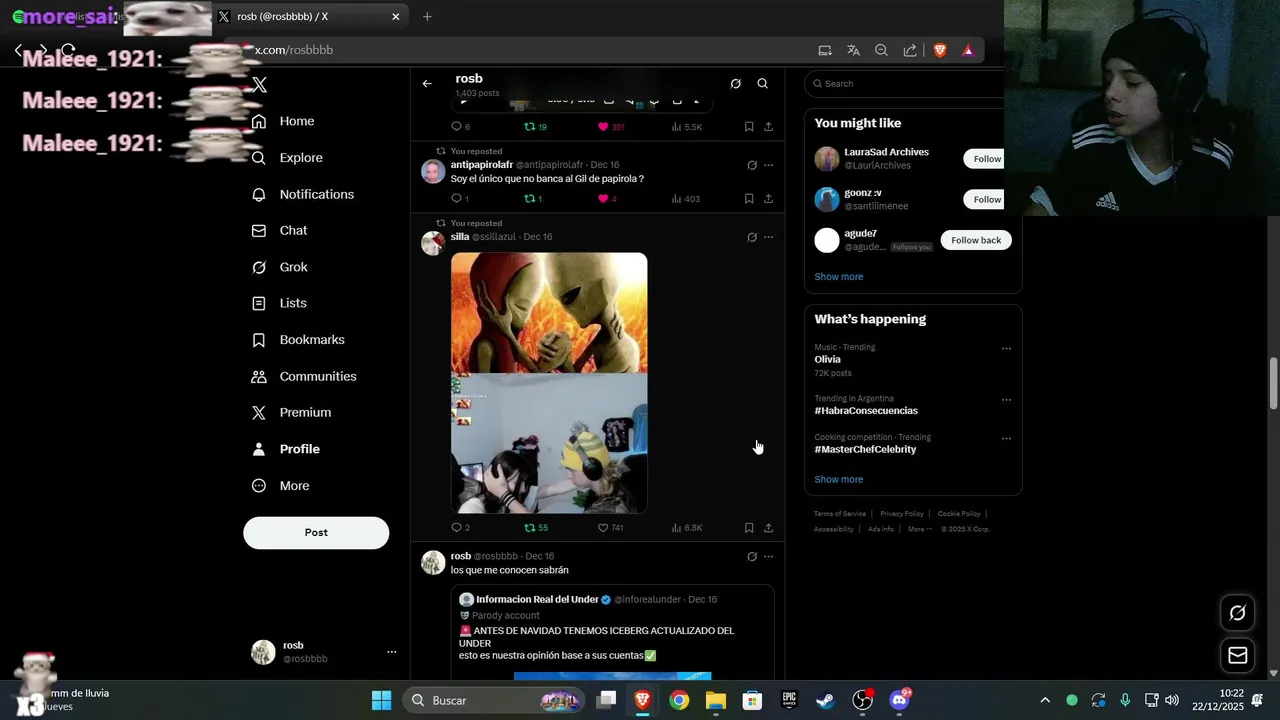
Task: View stats with 403 views
Action: click(685, 199)
